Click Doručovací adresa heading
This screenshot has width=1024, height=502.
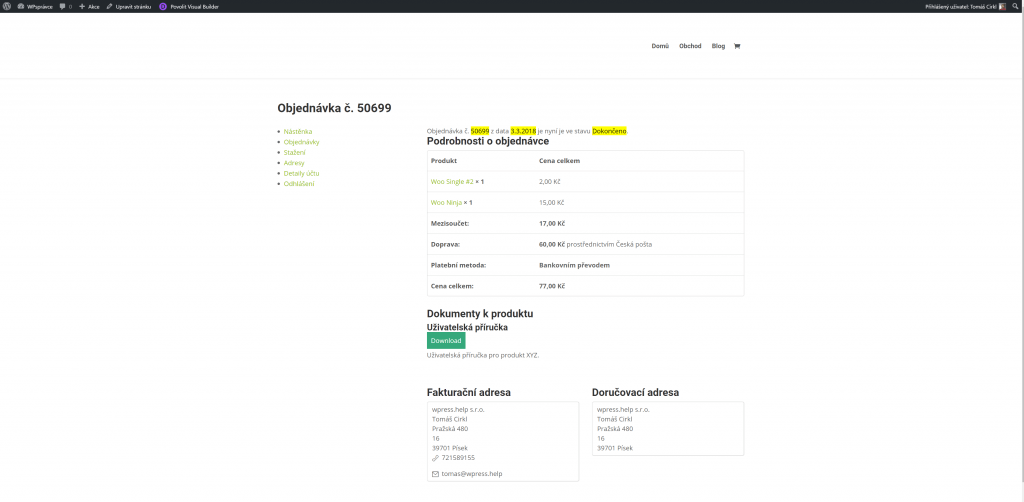point(635,392)
